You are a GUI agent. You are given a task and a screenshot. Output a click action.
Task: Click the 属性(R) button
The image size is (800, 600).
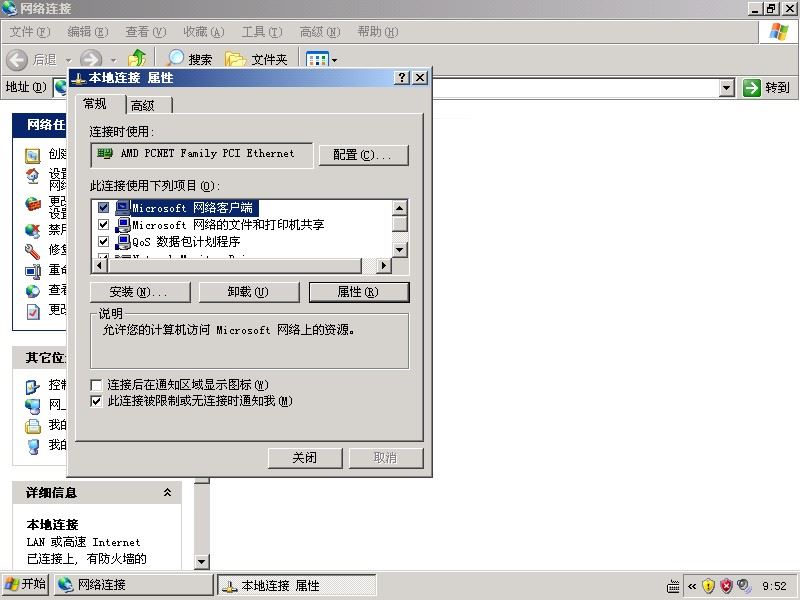359,292
